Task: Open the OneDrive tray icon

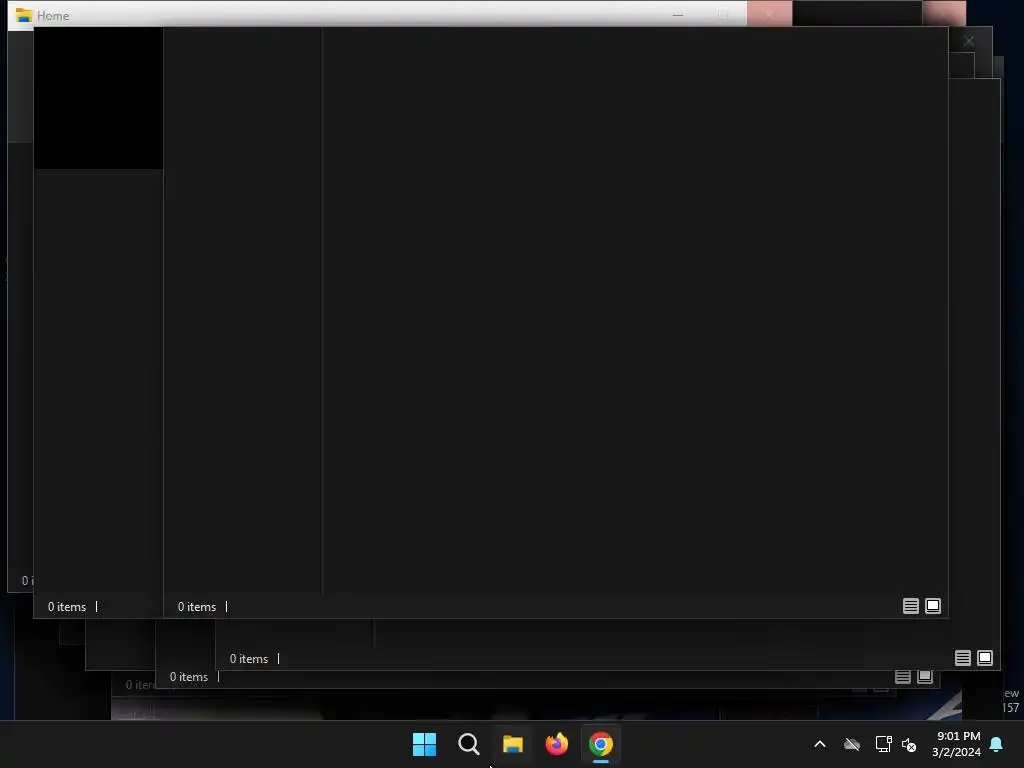Action: (852, 744)
